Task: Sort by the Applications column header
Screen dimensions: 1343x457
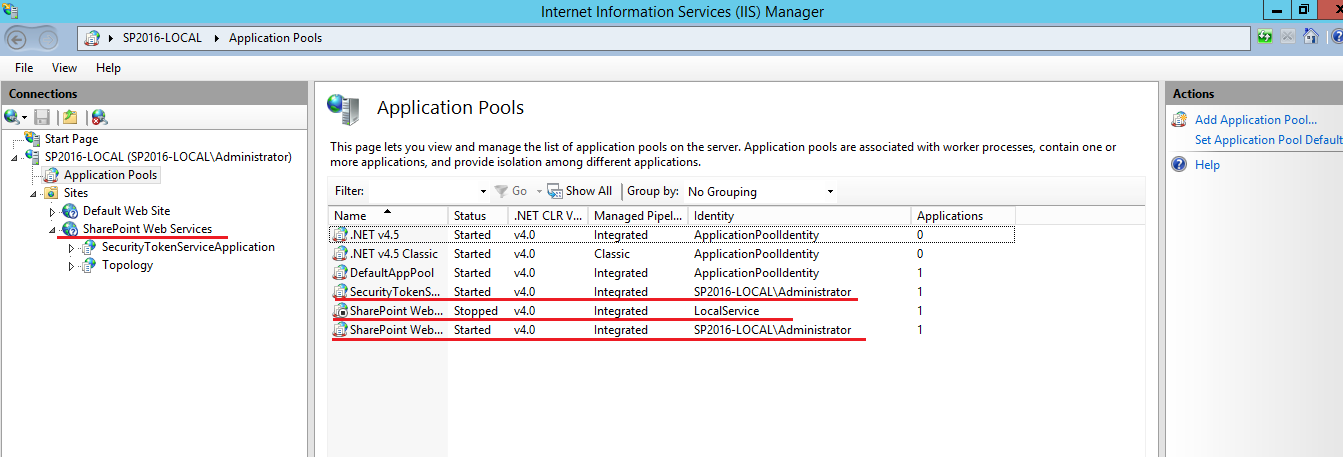Action: (963, 216)
